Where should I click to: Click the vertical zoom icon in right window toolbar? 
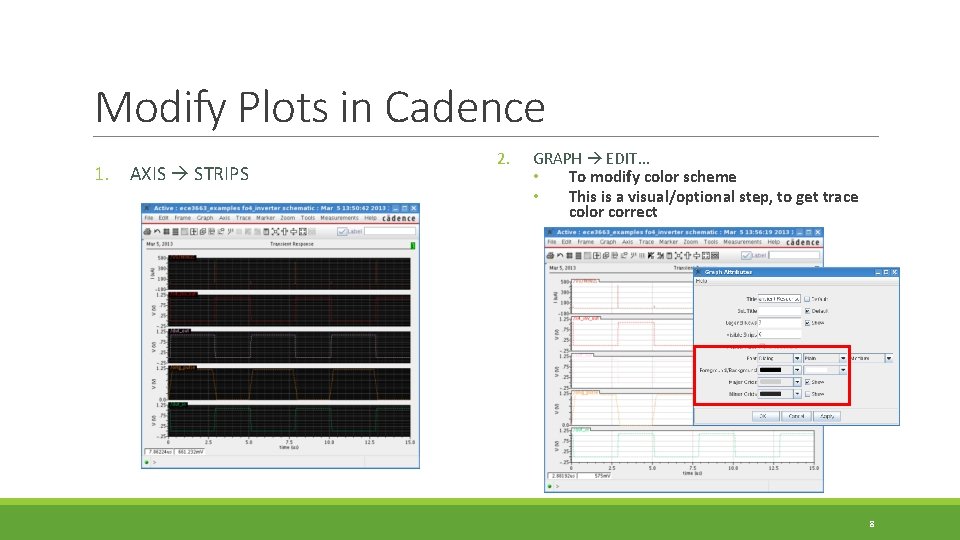click(x=696, y=255)
